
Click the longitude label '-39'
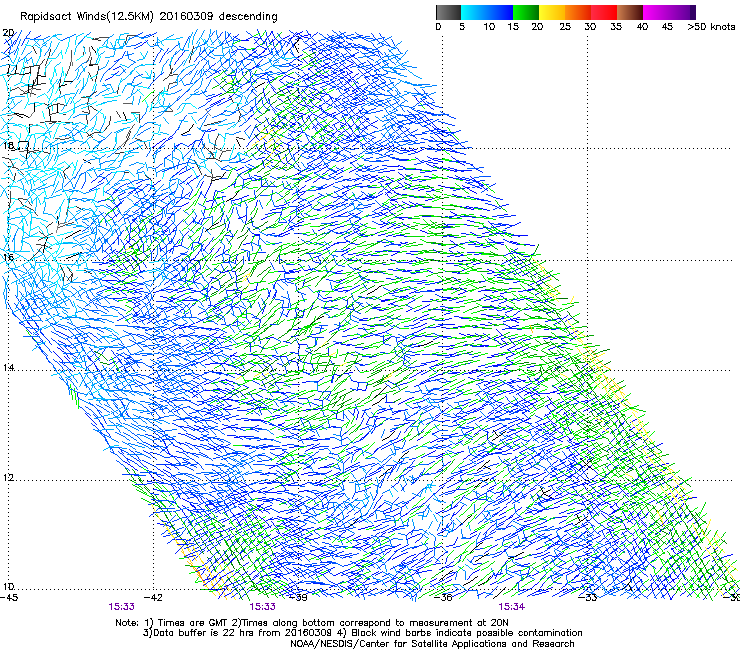point(298,598)
